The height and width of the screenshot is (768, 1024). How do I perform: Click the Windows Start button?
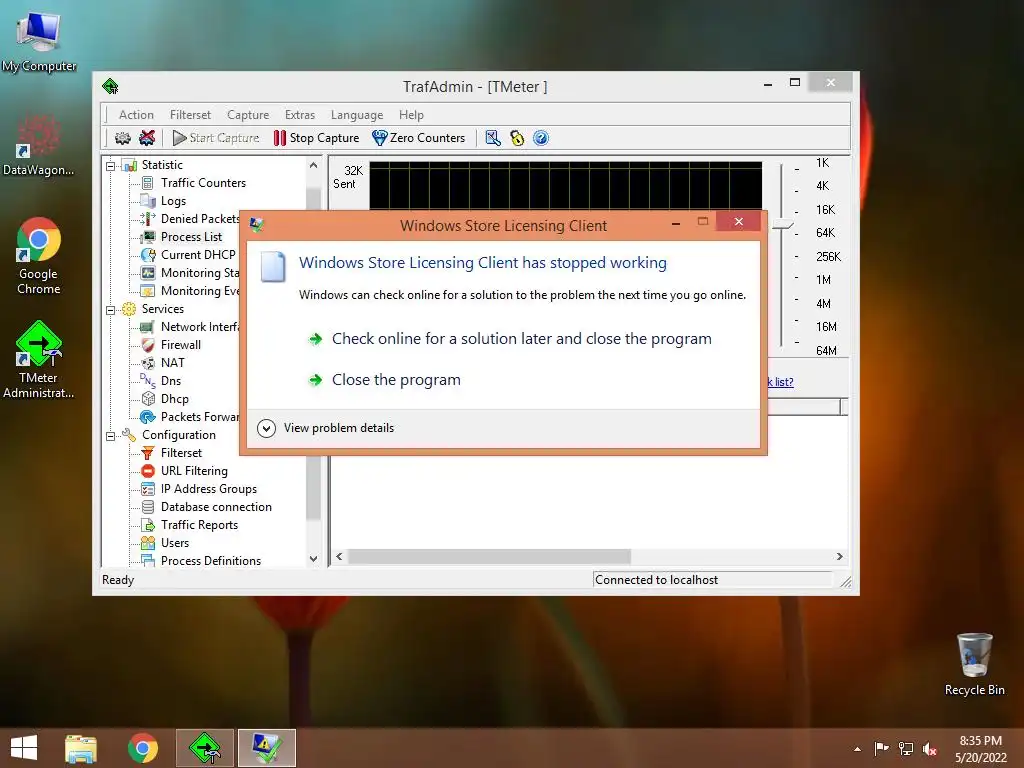point(24,748)
